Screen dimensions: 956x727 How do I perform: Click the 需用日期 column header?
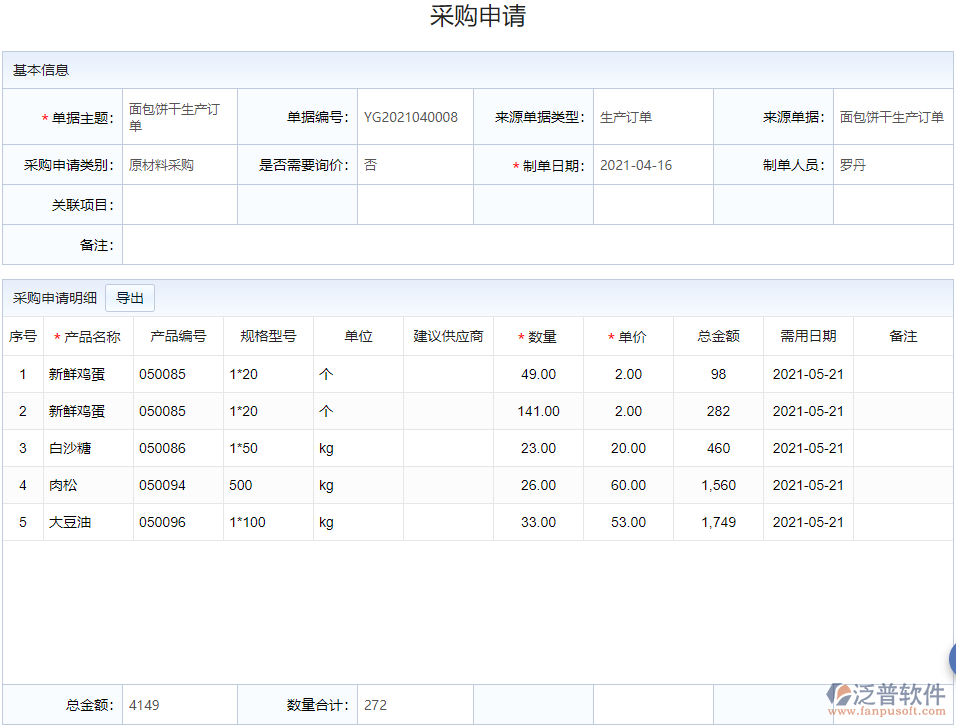pos(809,336)
